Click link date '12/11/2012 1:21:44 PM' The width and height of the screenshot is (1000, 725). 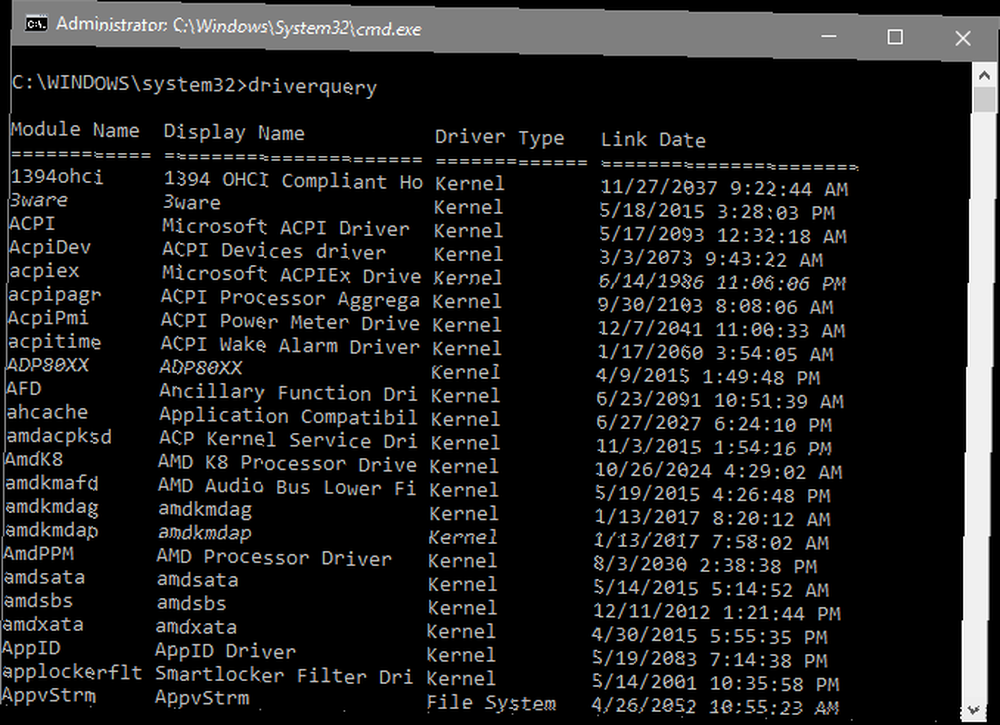pyautogui.click(x=717, y=612)
